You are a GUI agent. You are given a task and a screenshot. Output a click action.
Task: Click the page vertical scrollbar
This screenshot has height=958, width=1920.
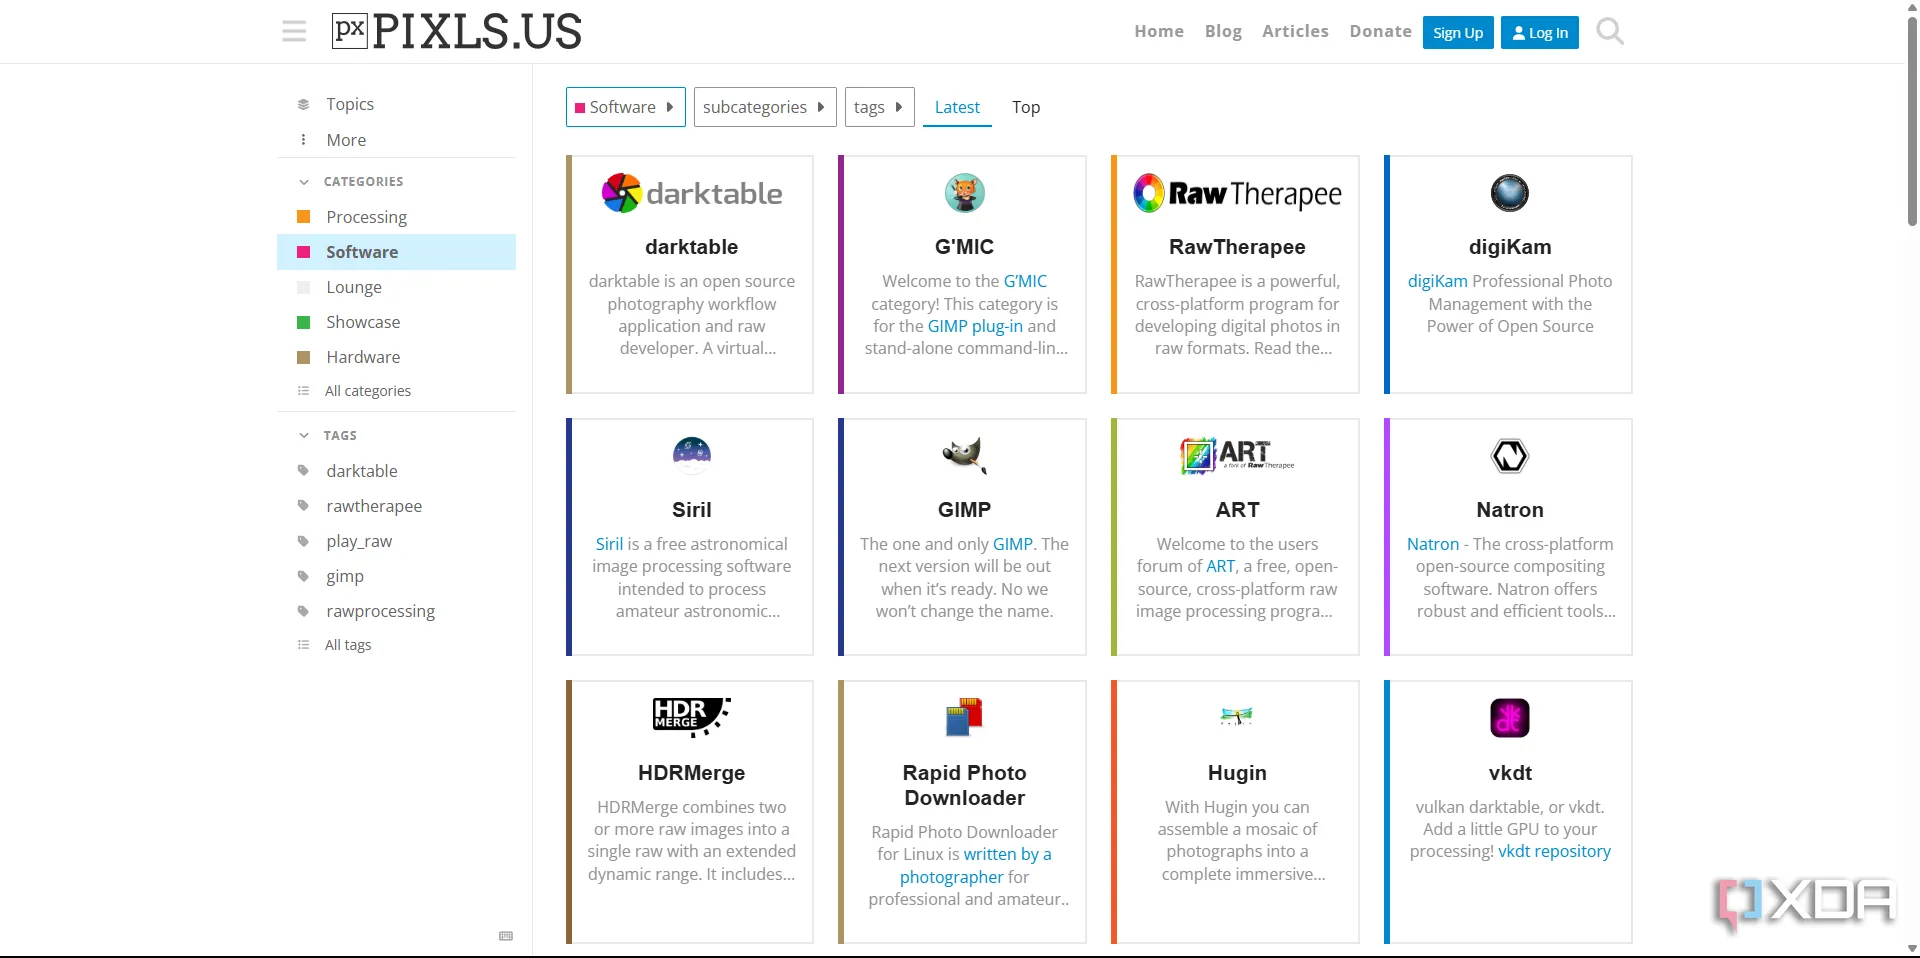1912,120
